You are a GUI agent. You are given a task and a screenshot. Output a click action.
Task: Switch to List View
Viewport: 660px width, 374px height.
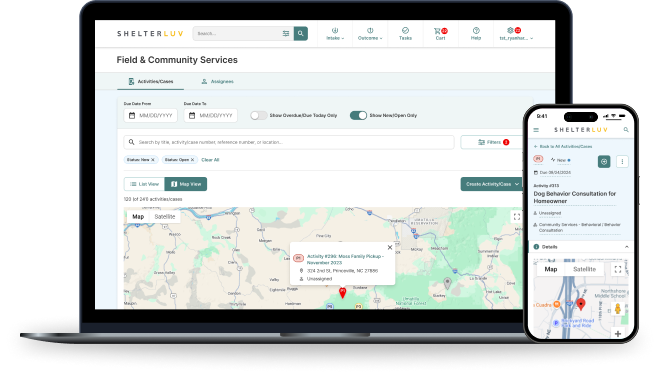click(x=144, y=184)
